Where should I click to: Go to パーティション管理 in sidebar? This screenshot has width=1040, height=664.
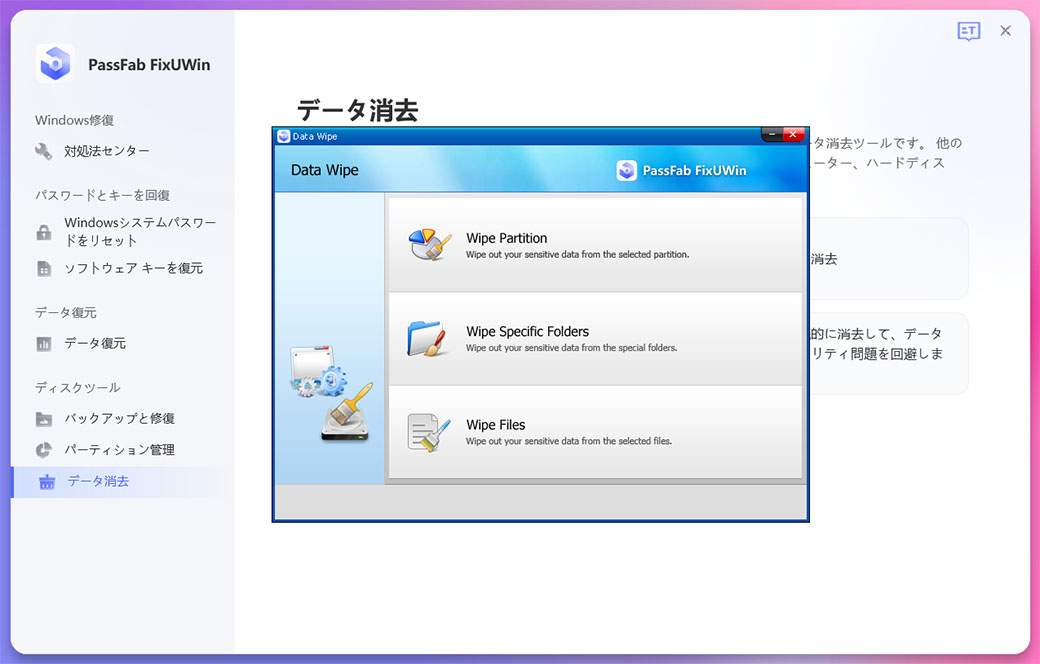click(119, 450)
